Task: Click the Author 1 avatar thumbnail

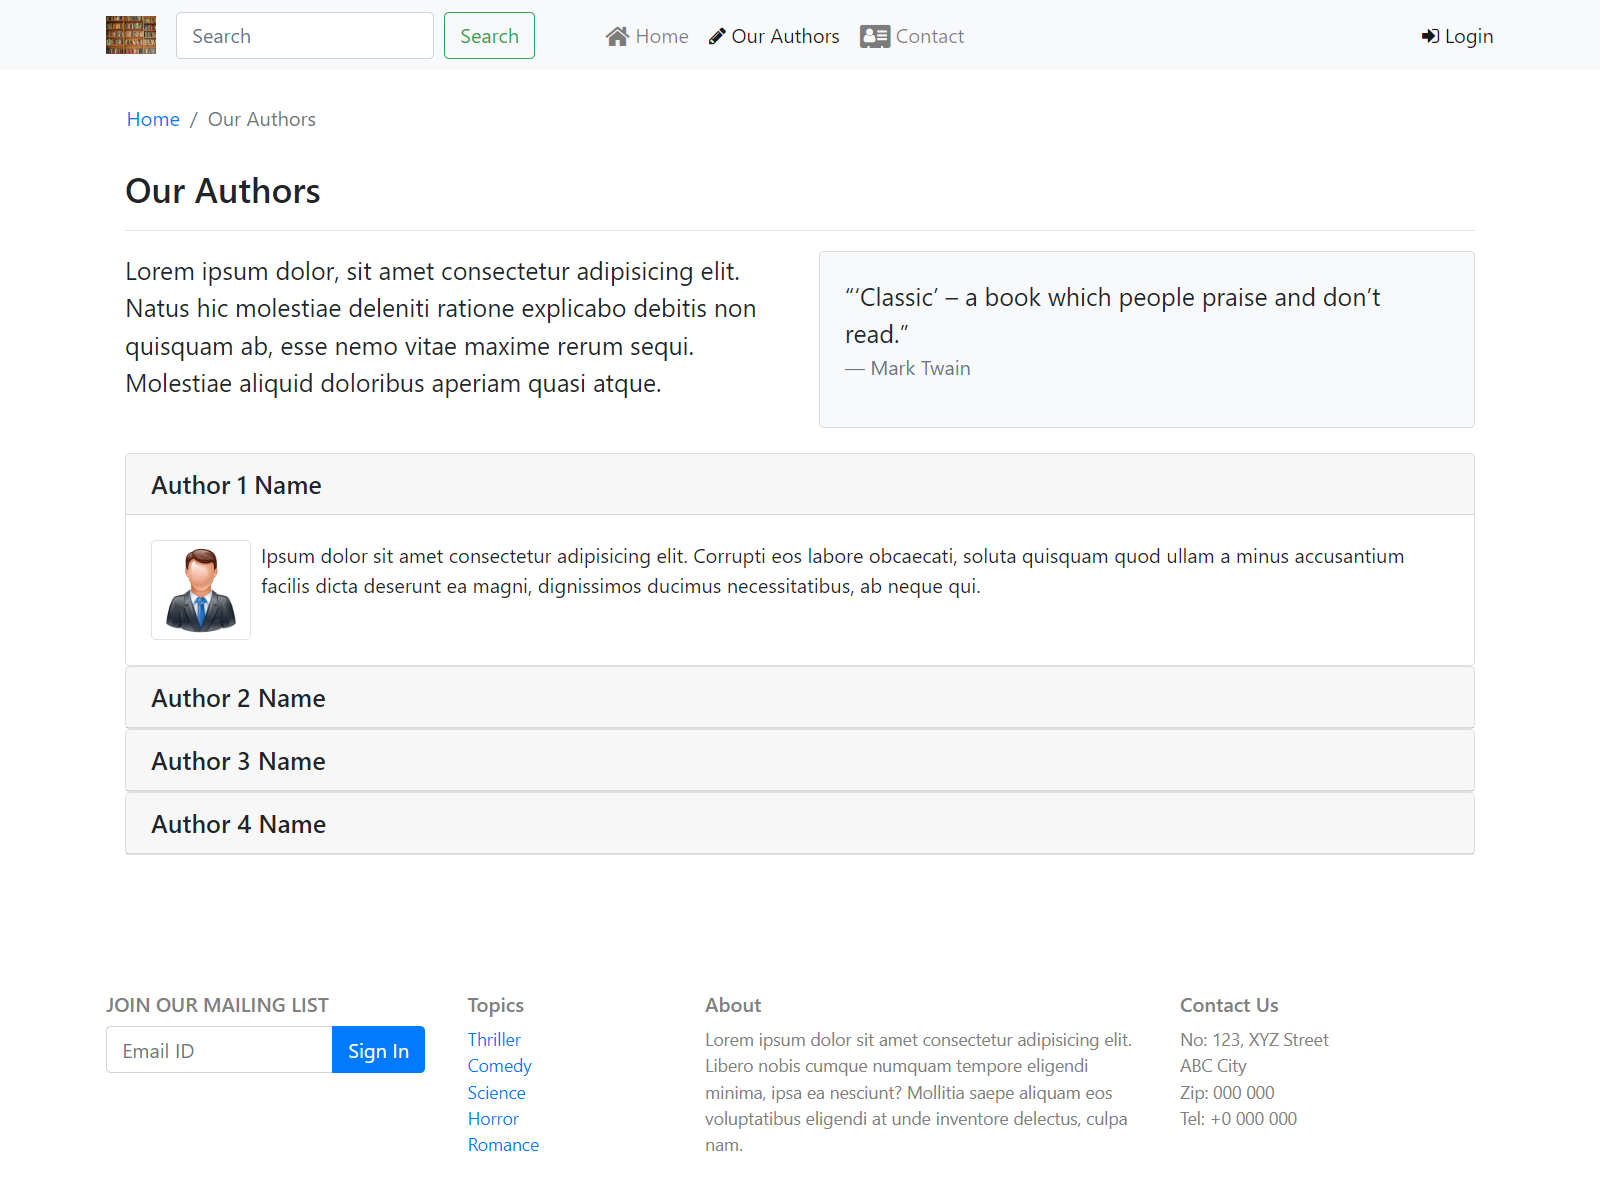Action: pyautogui.click(x=200, y=590)
